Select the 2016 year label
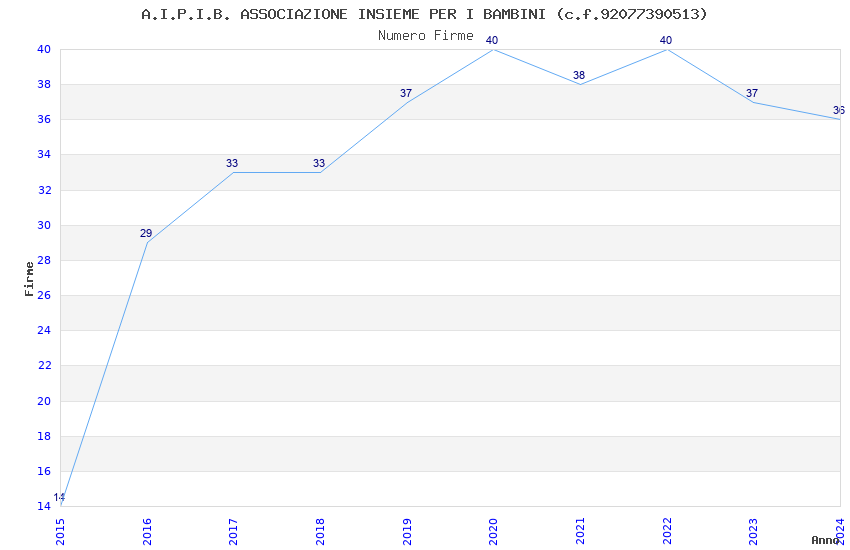 tap(147, 532)
